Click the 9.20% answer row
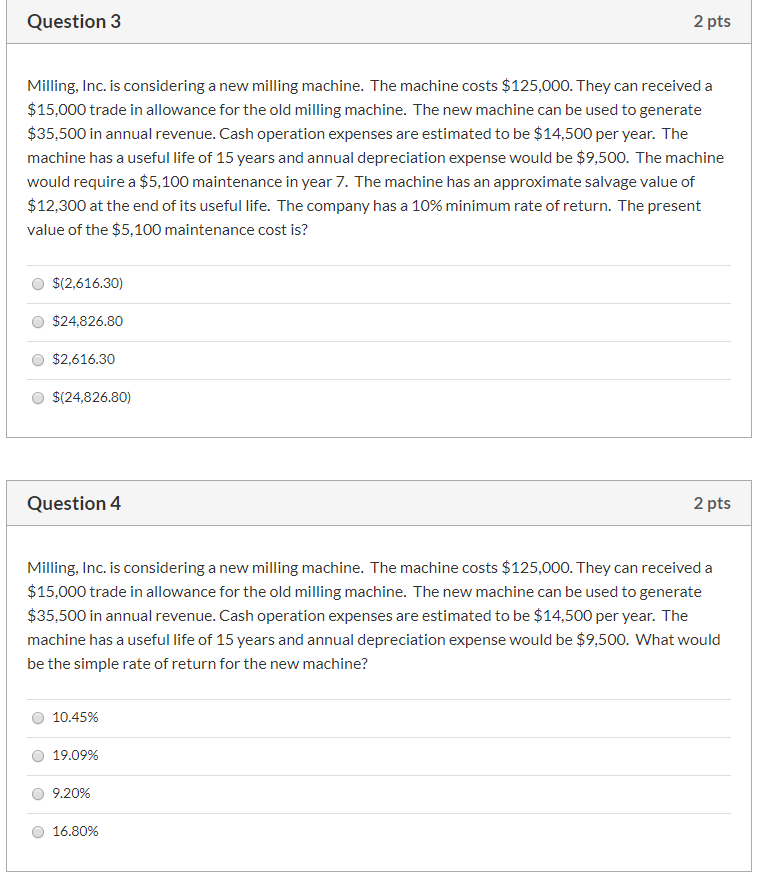Viewport: 761px width, 879px height. [x=380, y=793]
